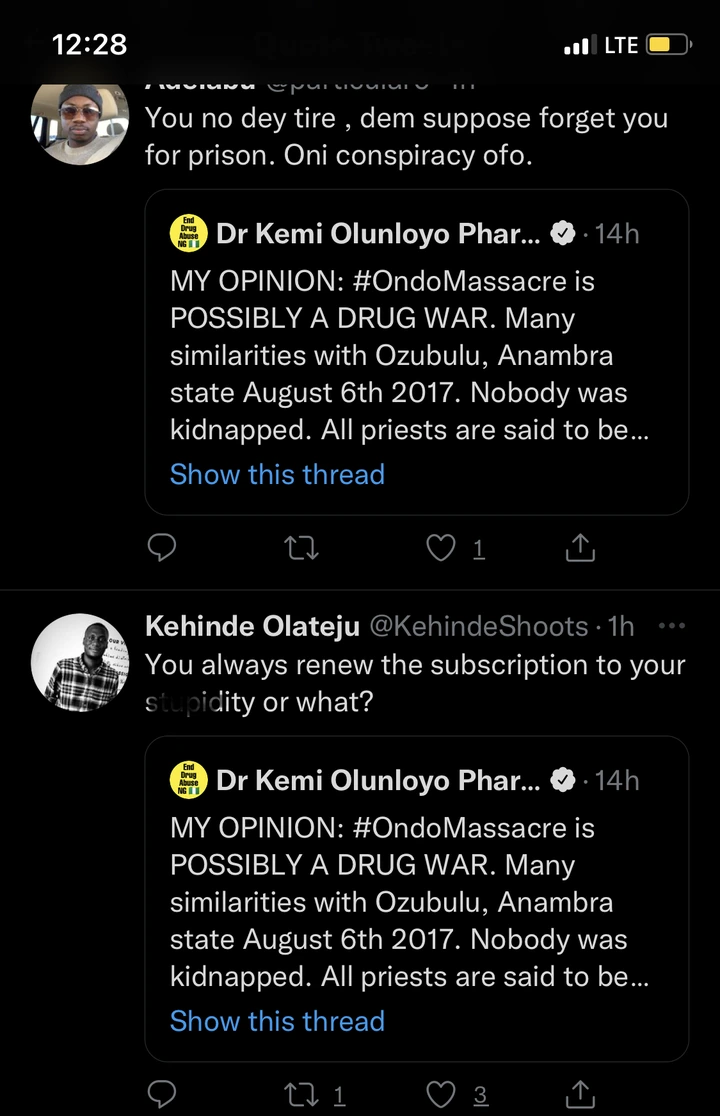Open the first commenter's profile picture

pos(81,116)
